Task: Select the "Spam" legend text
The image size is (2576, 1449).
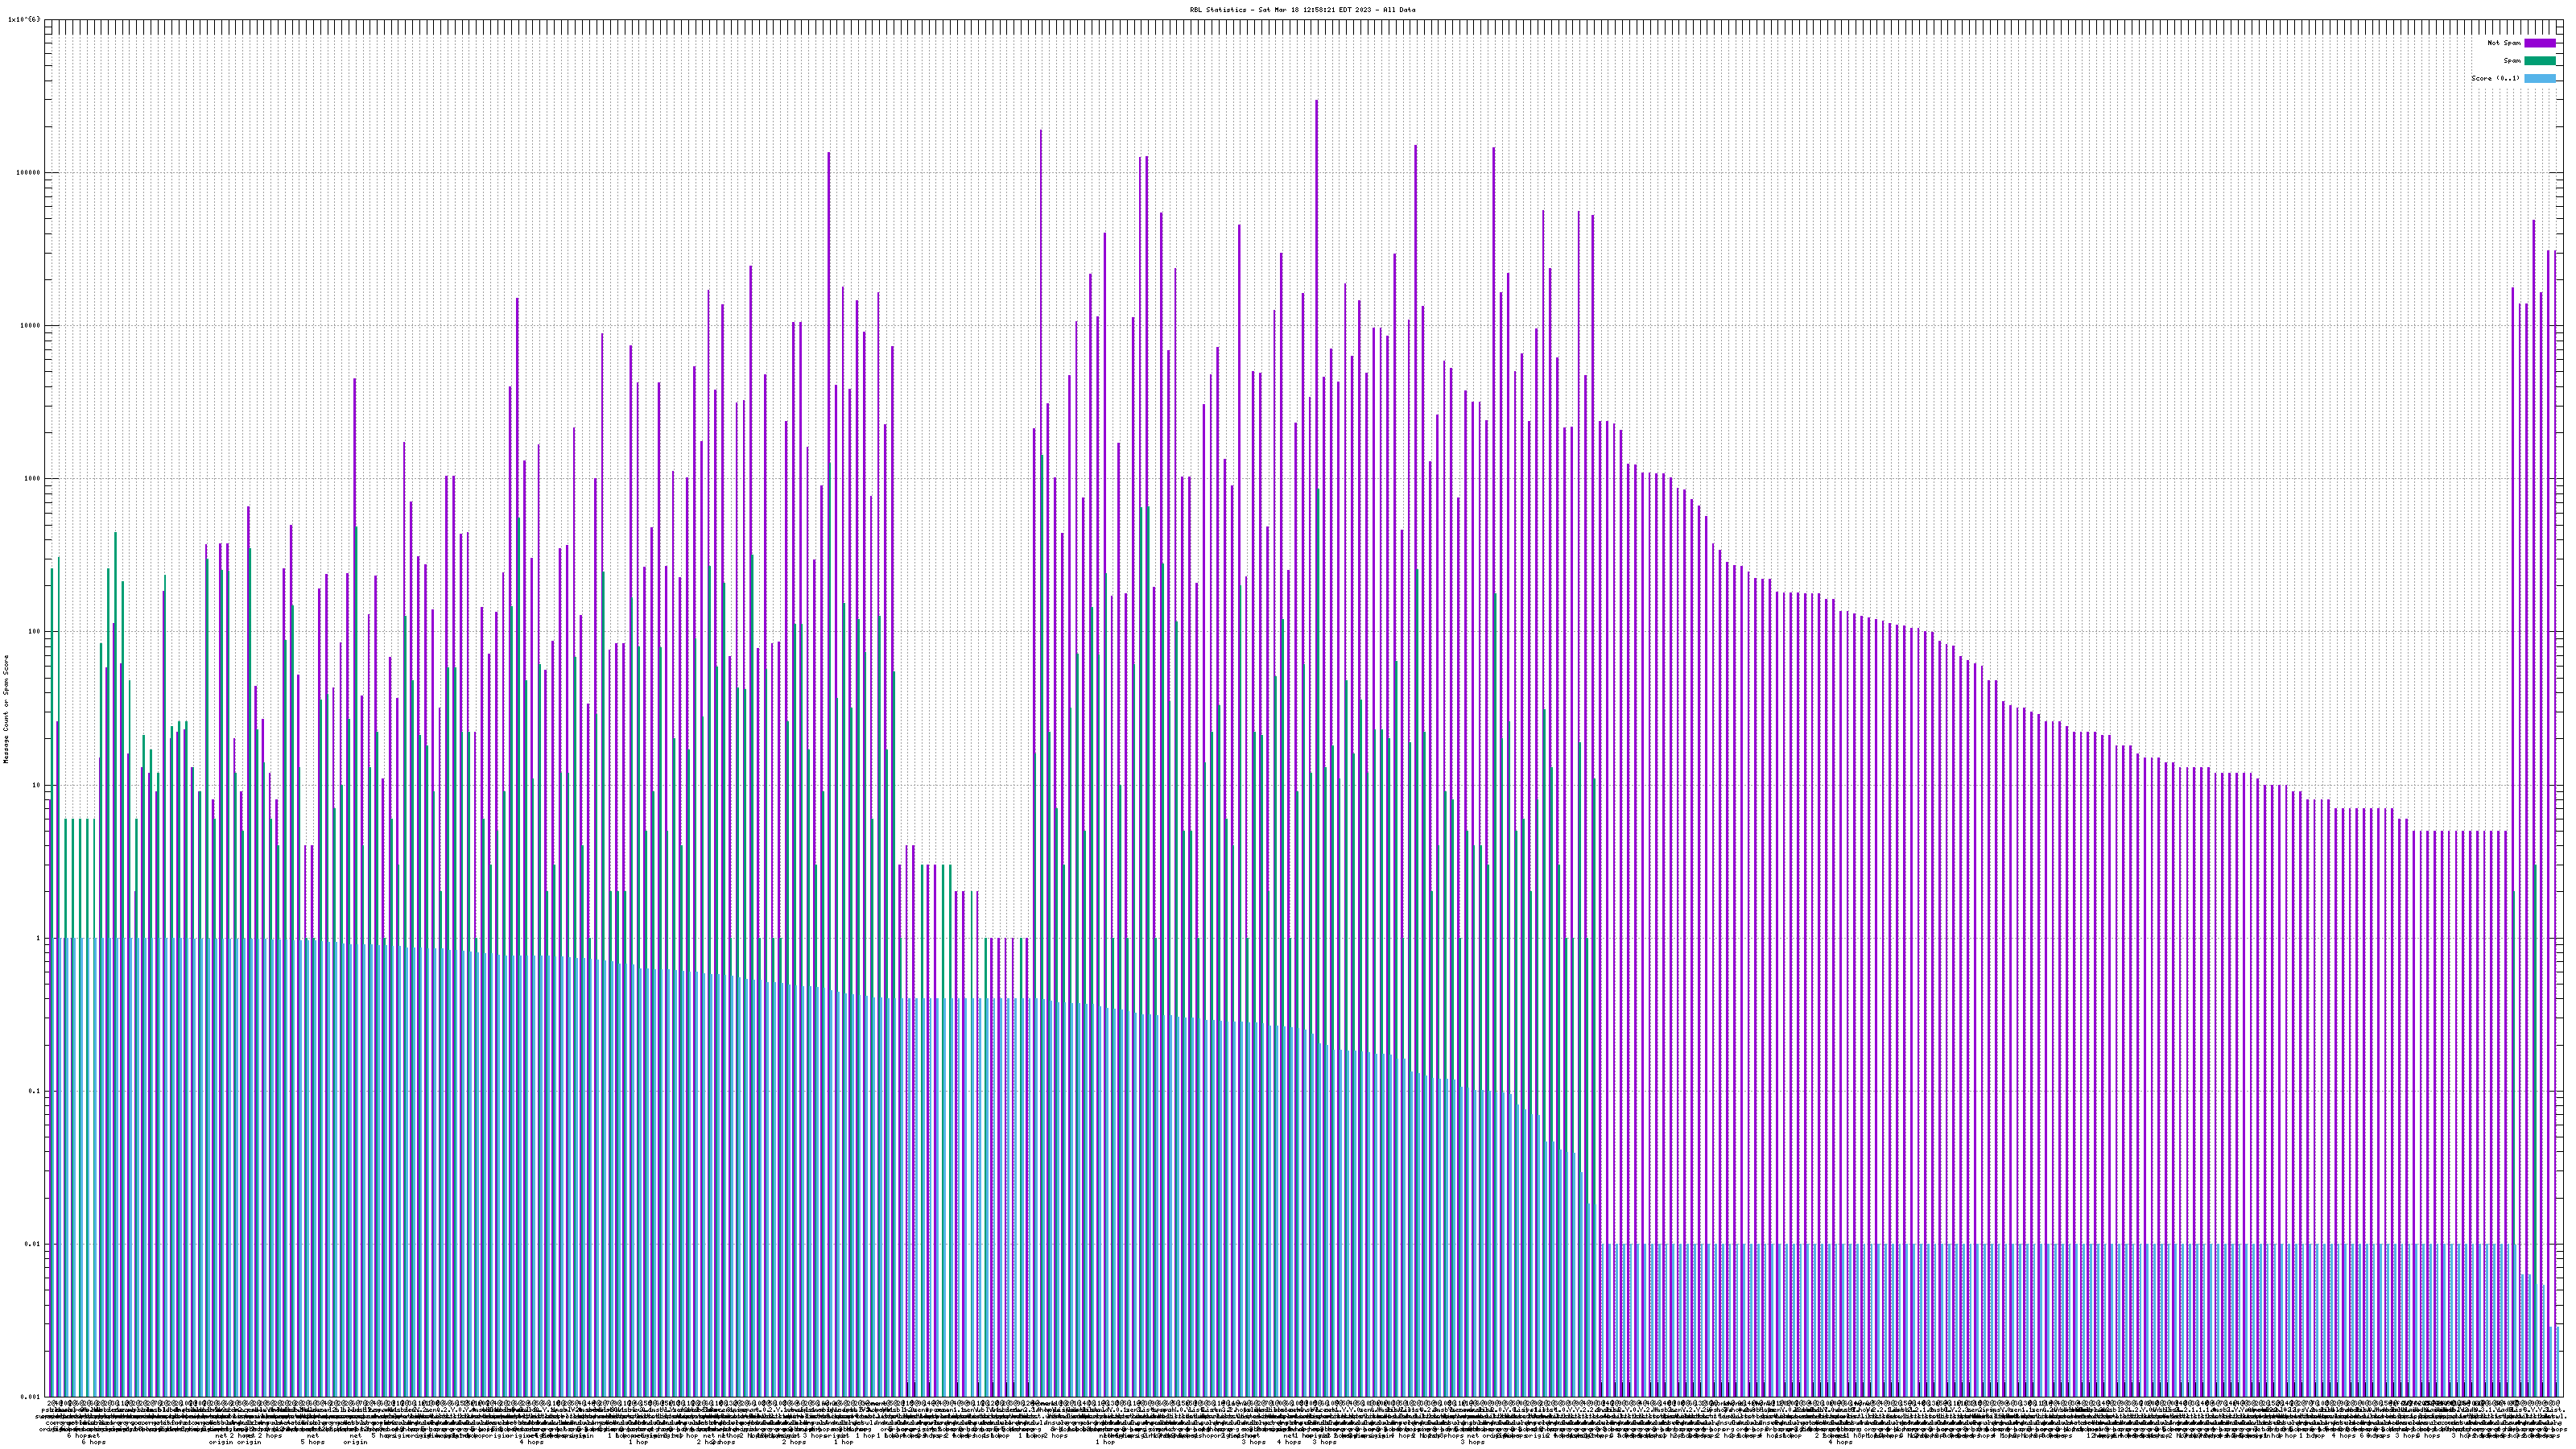Action: tap(2512, 61)
